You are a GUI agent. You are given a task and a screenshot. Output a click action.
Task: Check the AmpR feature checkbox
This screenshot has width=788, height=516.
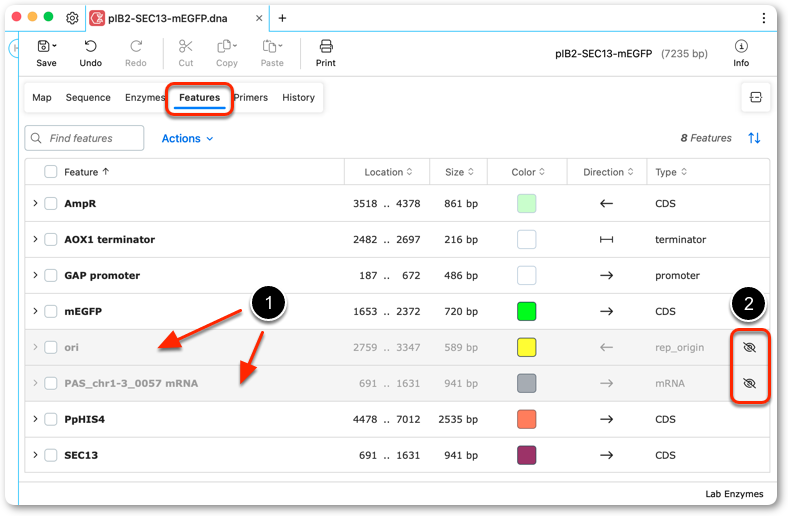[x=51, y=203]
